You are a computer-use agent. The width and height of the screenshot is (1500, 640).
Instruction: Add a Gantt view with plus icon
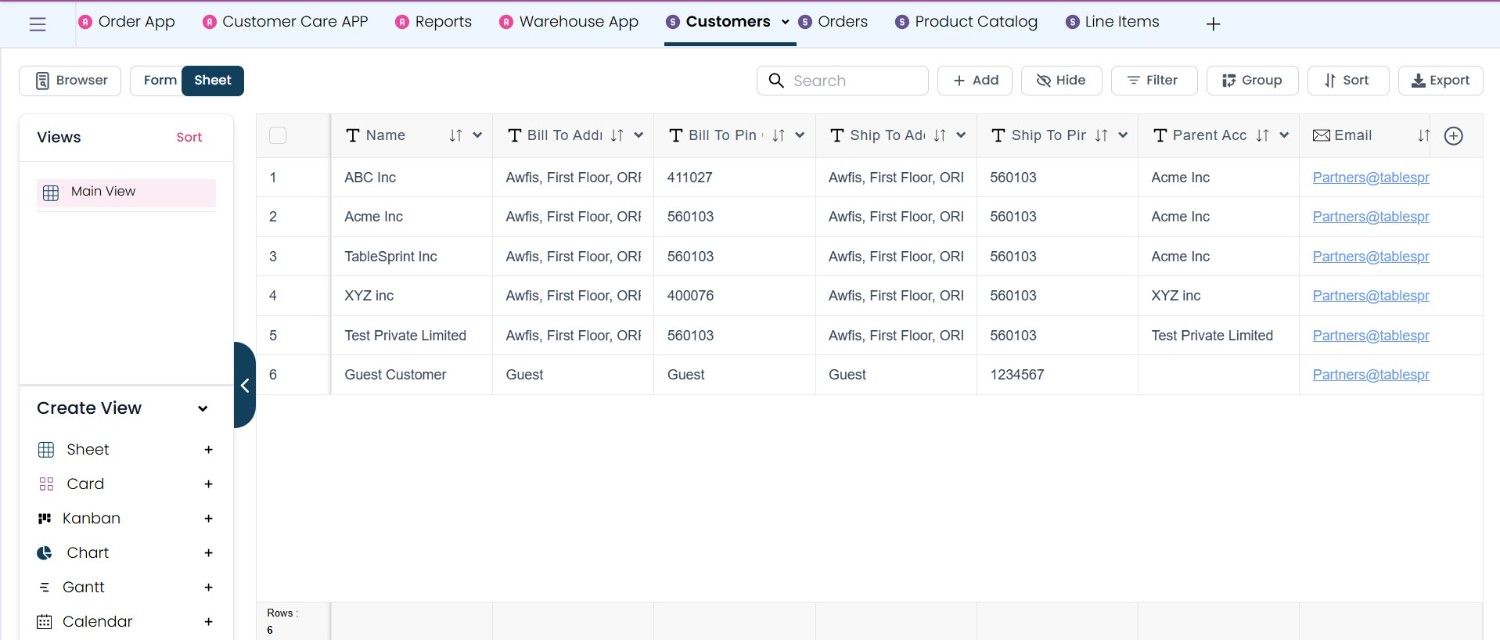click(x=209, y=588)
